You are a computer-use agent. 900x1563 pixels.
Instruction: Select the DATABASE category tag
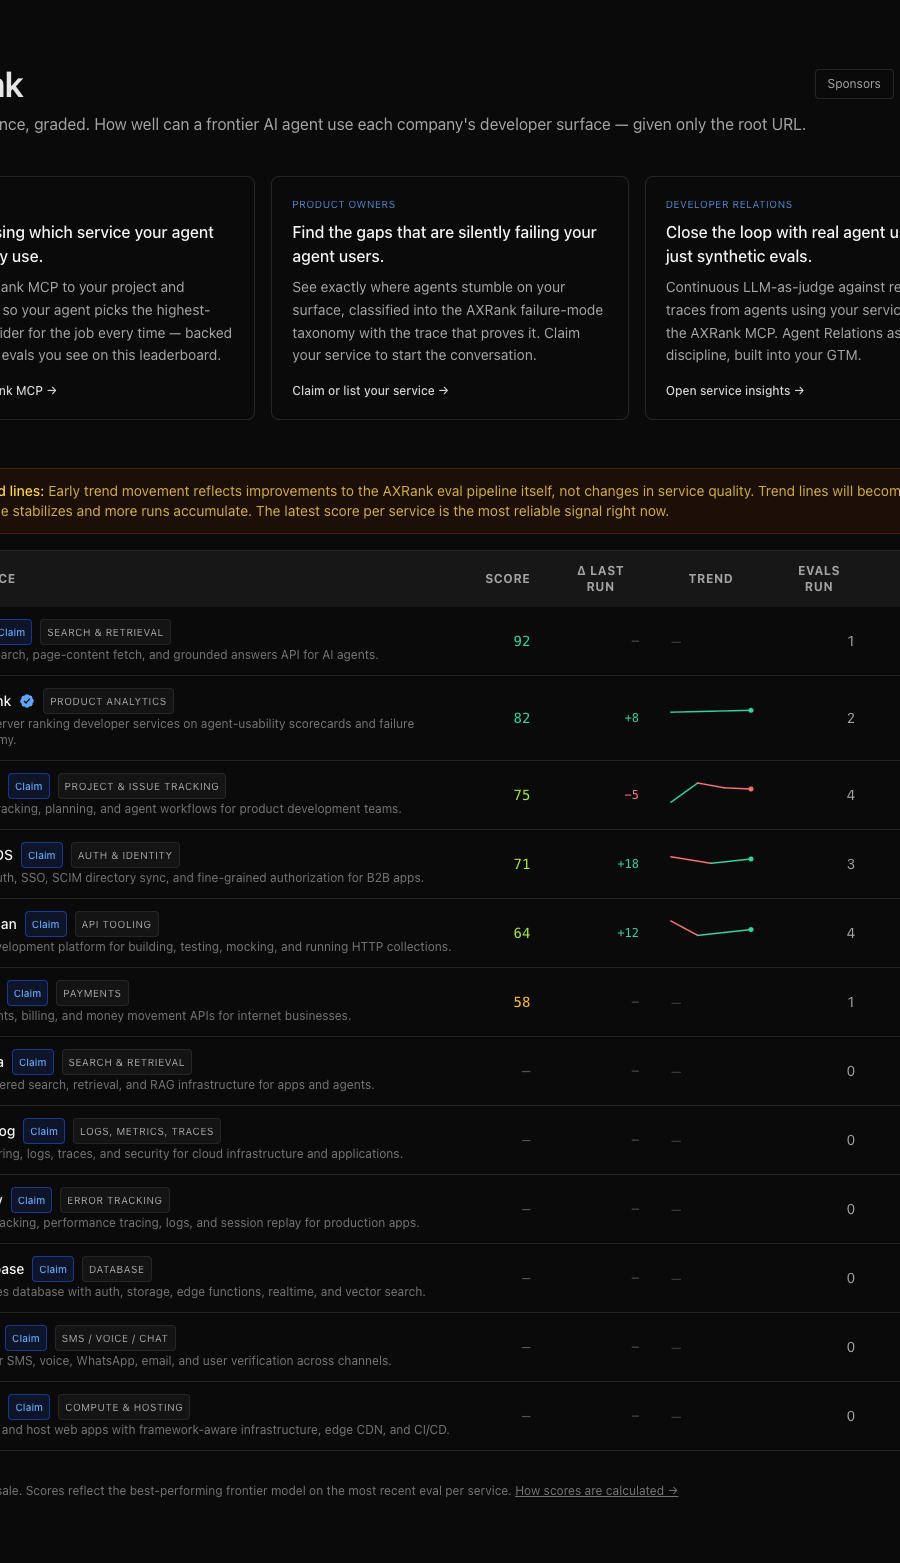coord(116,1269)
